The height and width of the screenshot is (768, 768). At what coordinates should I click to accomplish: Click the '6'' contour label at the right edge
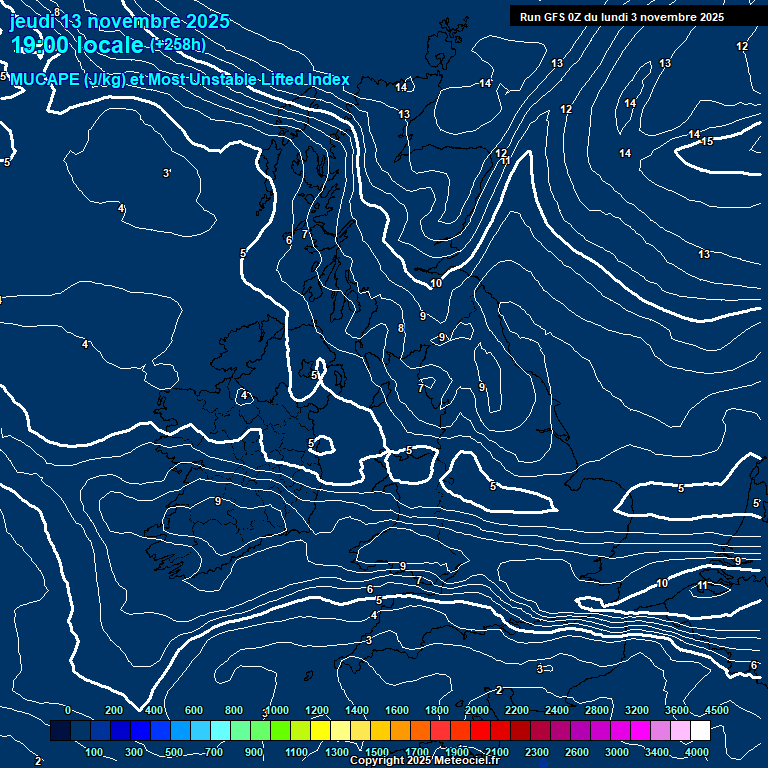754,665
